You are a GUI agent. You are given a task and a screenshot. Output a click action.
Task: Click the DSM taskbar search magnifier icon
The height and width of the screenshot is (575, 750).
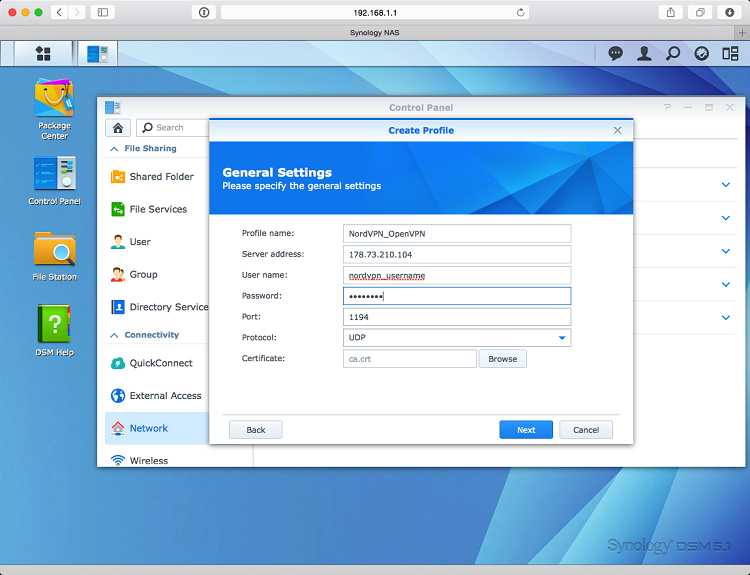coord(673,54)
